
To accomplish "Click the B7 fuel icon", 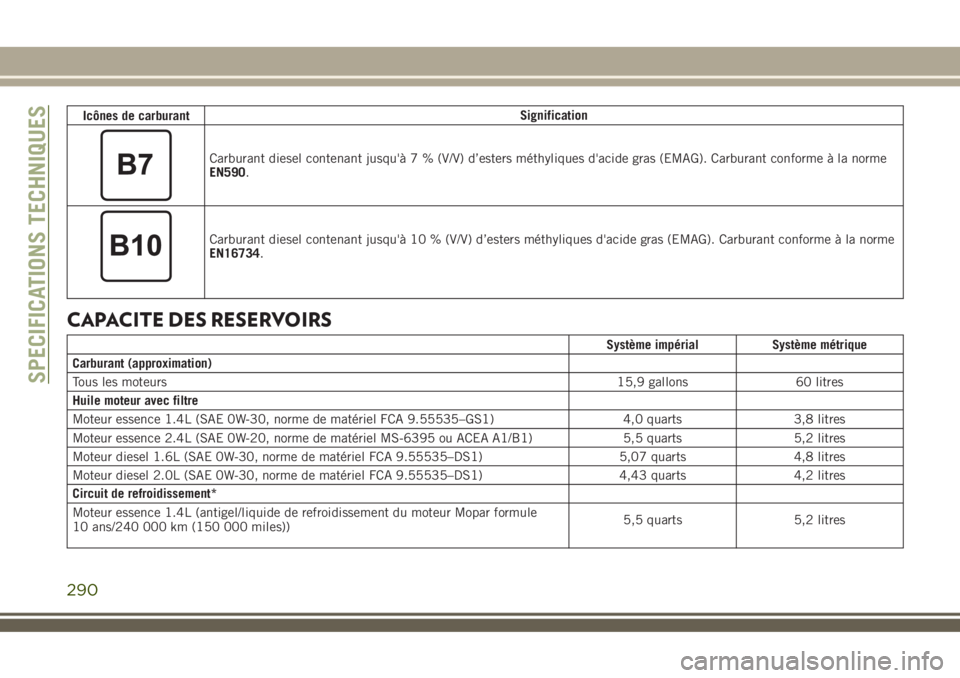I will (136, 165).
